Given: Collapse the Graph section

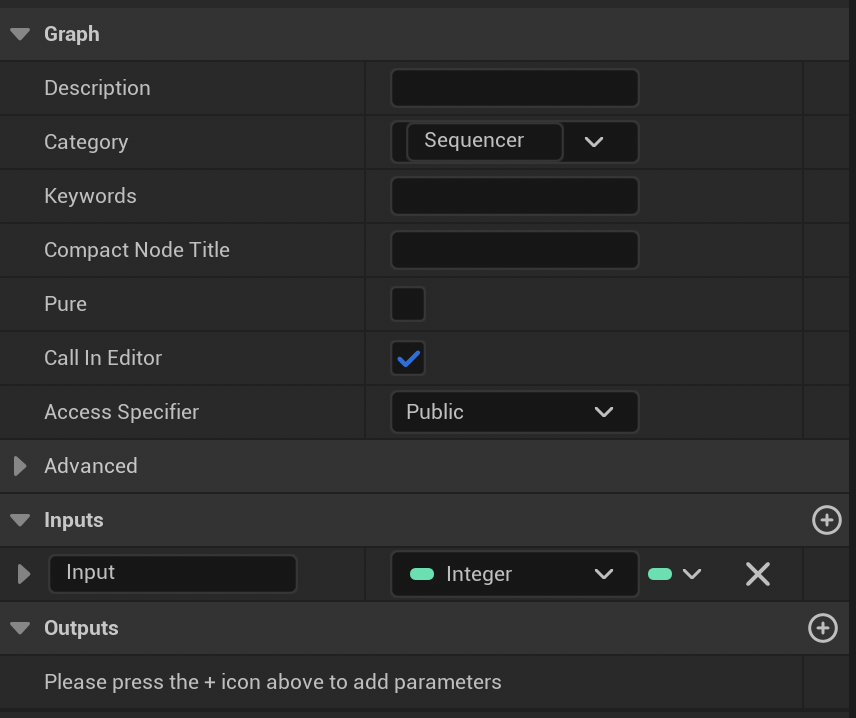Looking at the screenshot, I should click(20, 33).
